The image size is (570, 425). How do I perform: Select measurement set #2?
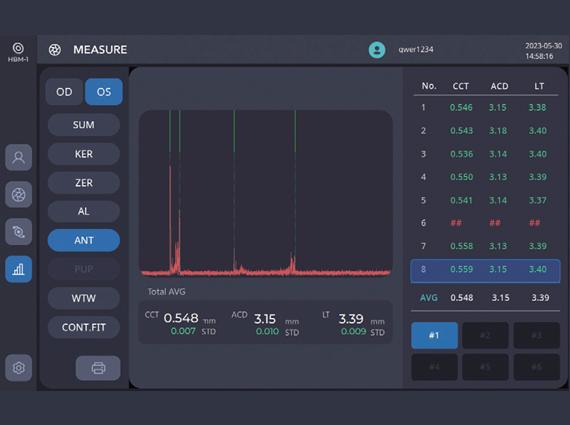click(485, 335)
